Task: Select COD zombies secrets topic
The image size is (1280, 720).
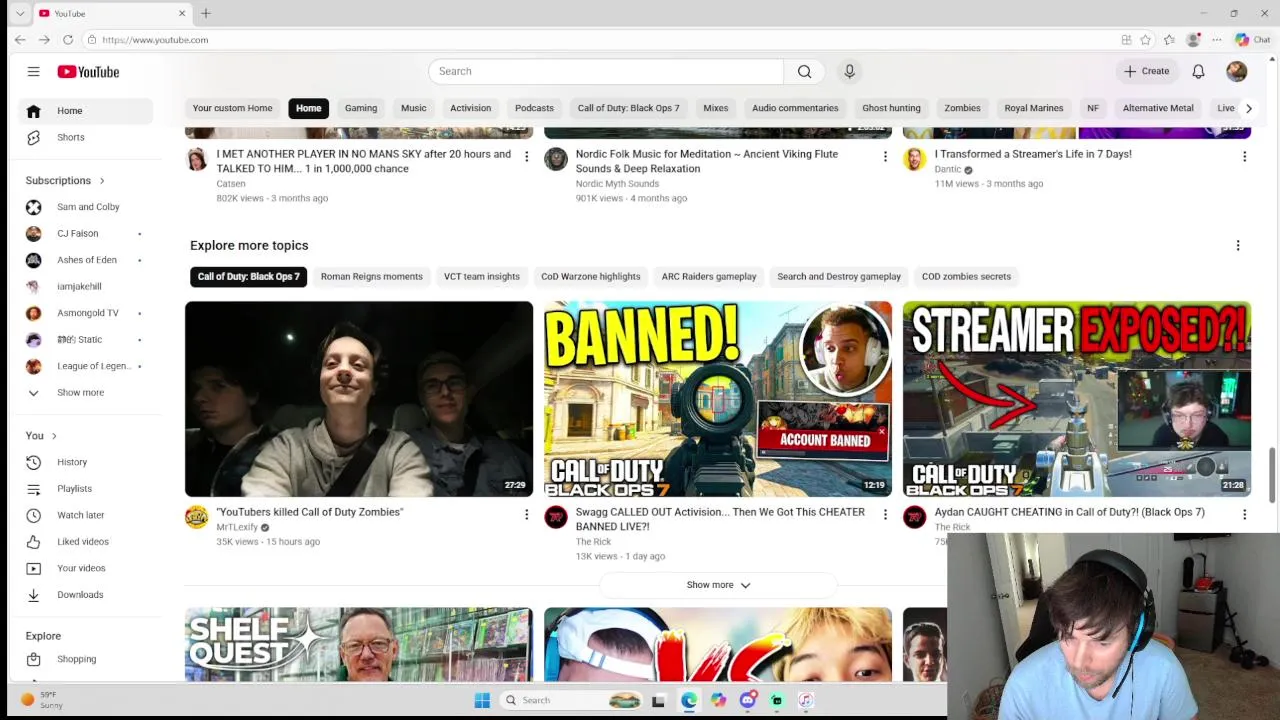Action: click(x=966, y=277)
